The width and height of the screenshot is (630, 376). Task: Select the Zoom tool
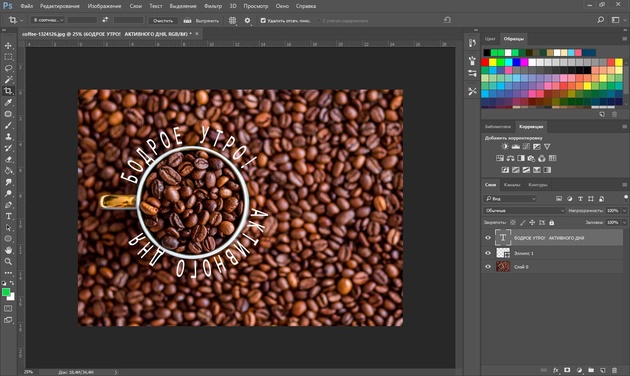pyautogui.click(x=8, y=262)
